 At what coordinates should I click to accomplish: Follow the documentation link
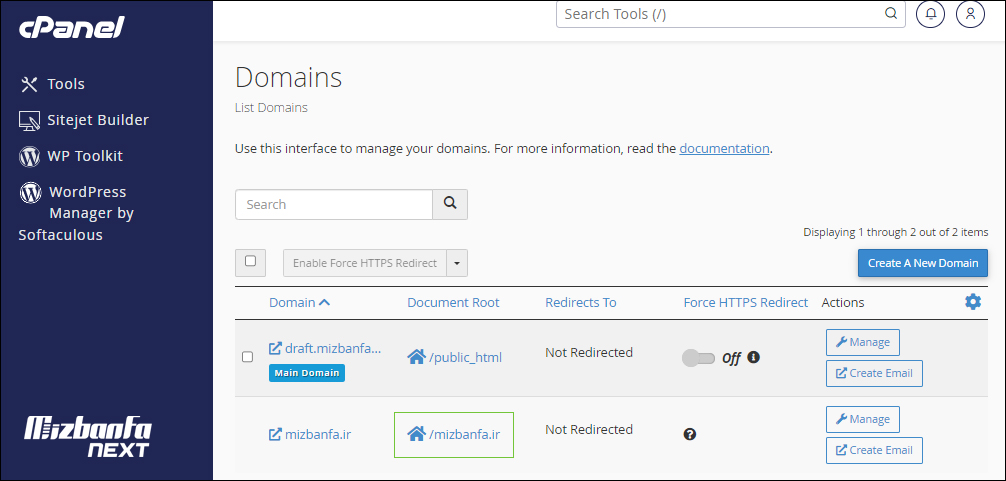724,149
